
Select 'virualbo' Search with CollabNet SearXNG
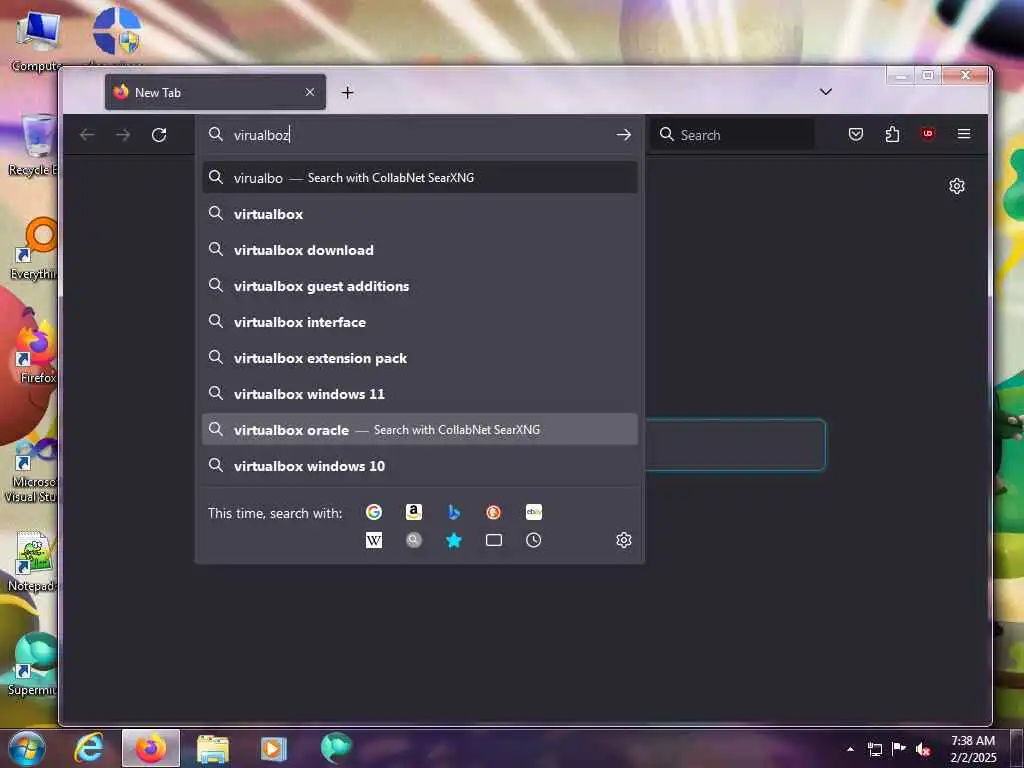(x=420, y=178)
